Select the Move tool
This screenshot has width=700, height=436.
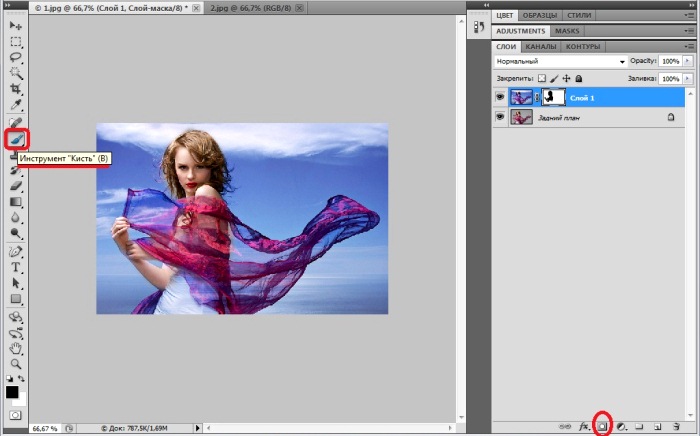(x=16, y=25)
